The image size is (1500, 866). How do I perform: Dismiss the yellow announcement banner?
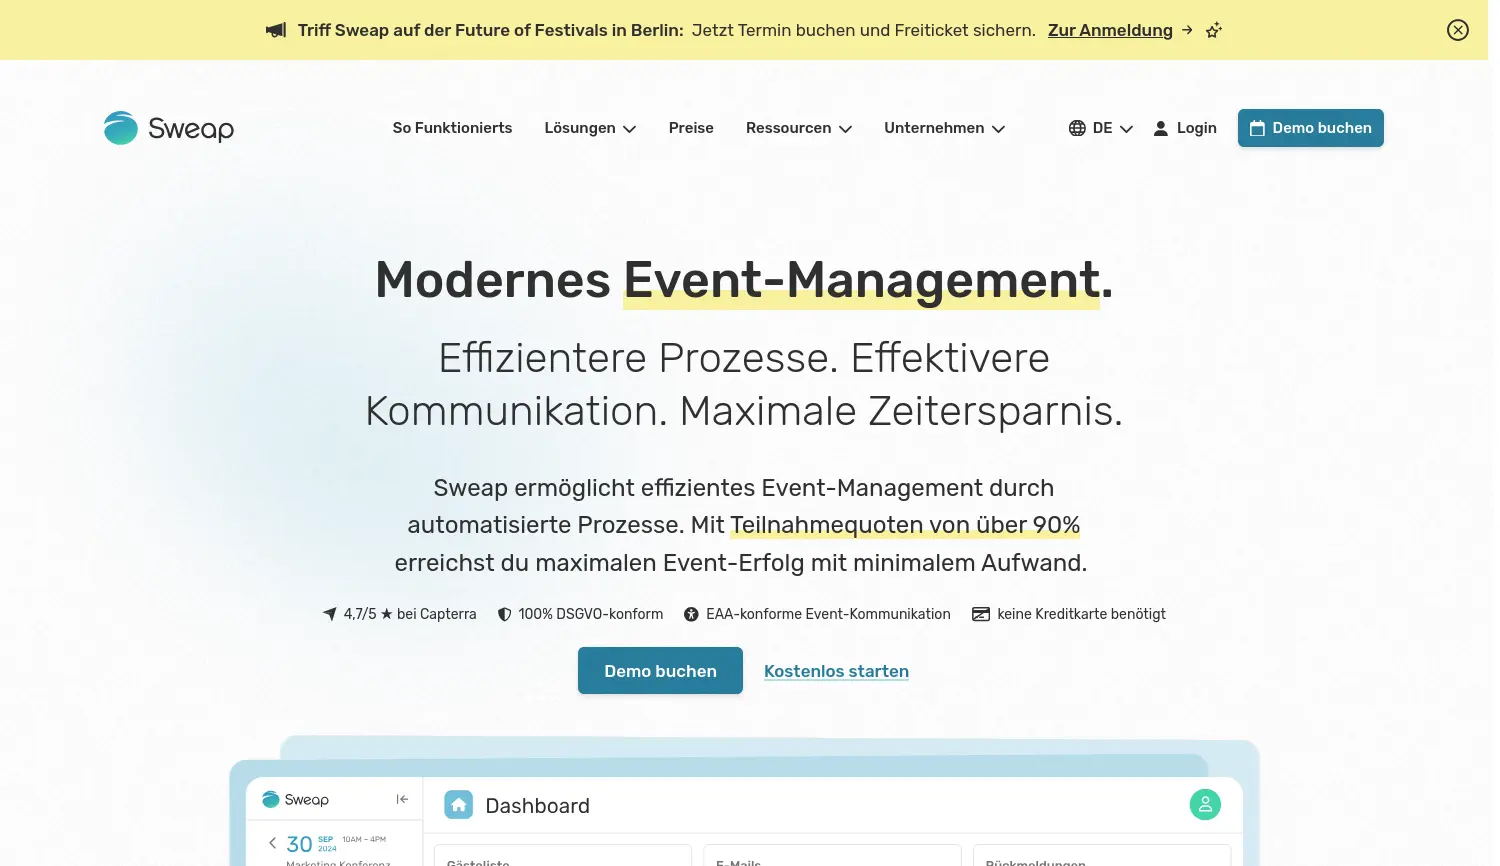[x=1457, y=30]
